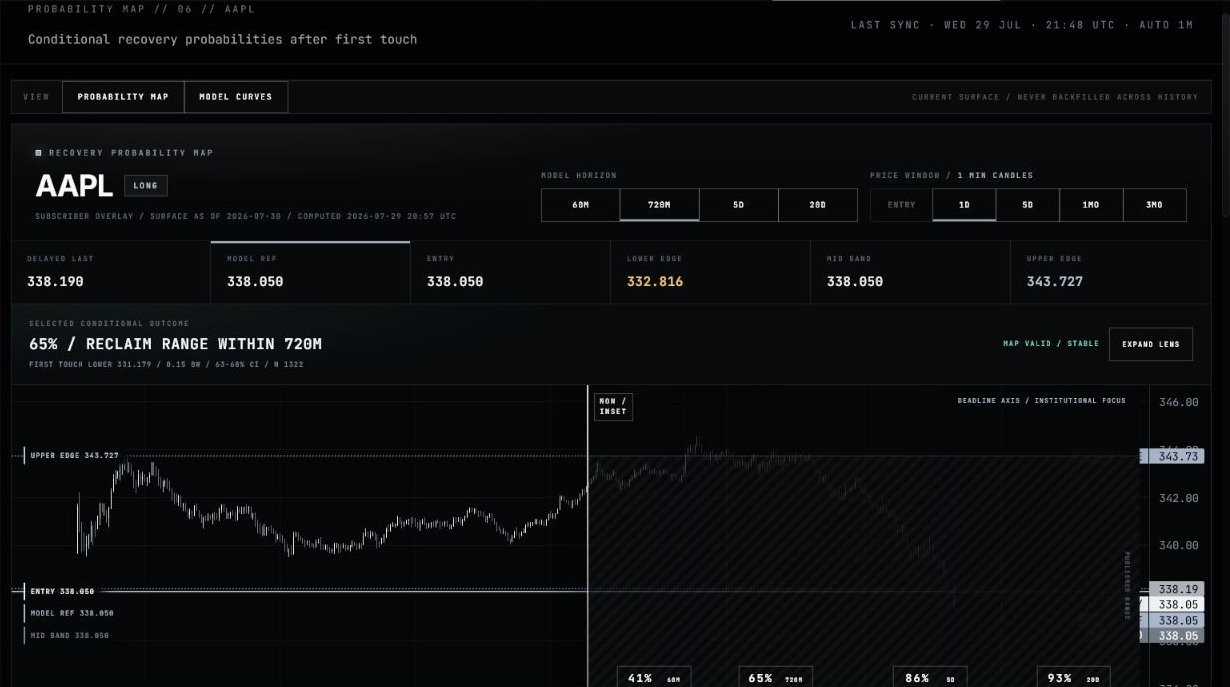Click the Auto 1M refresh indicator

click(x=1166, y=25)
